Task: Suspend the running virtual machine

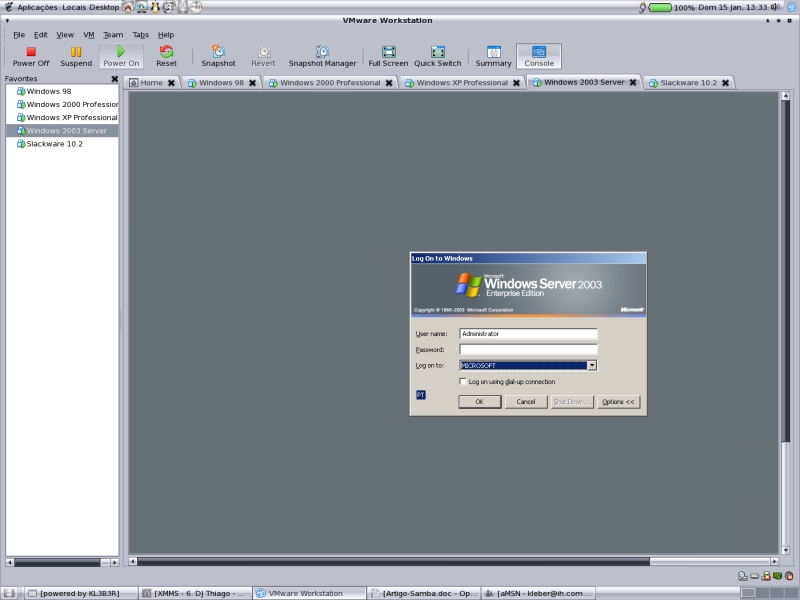Action: click(76, 56)
